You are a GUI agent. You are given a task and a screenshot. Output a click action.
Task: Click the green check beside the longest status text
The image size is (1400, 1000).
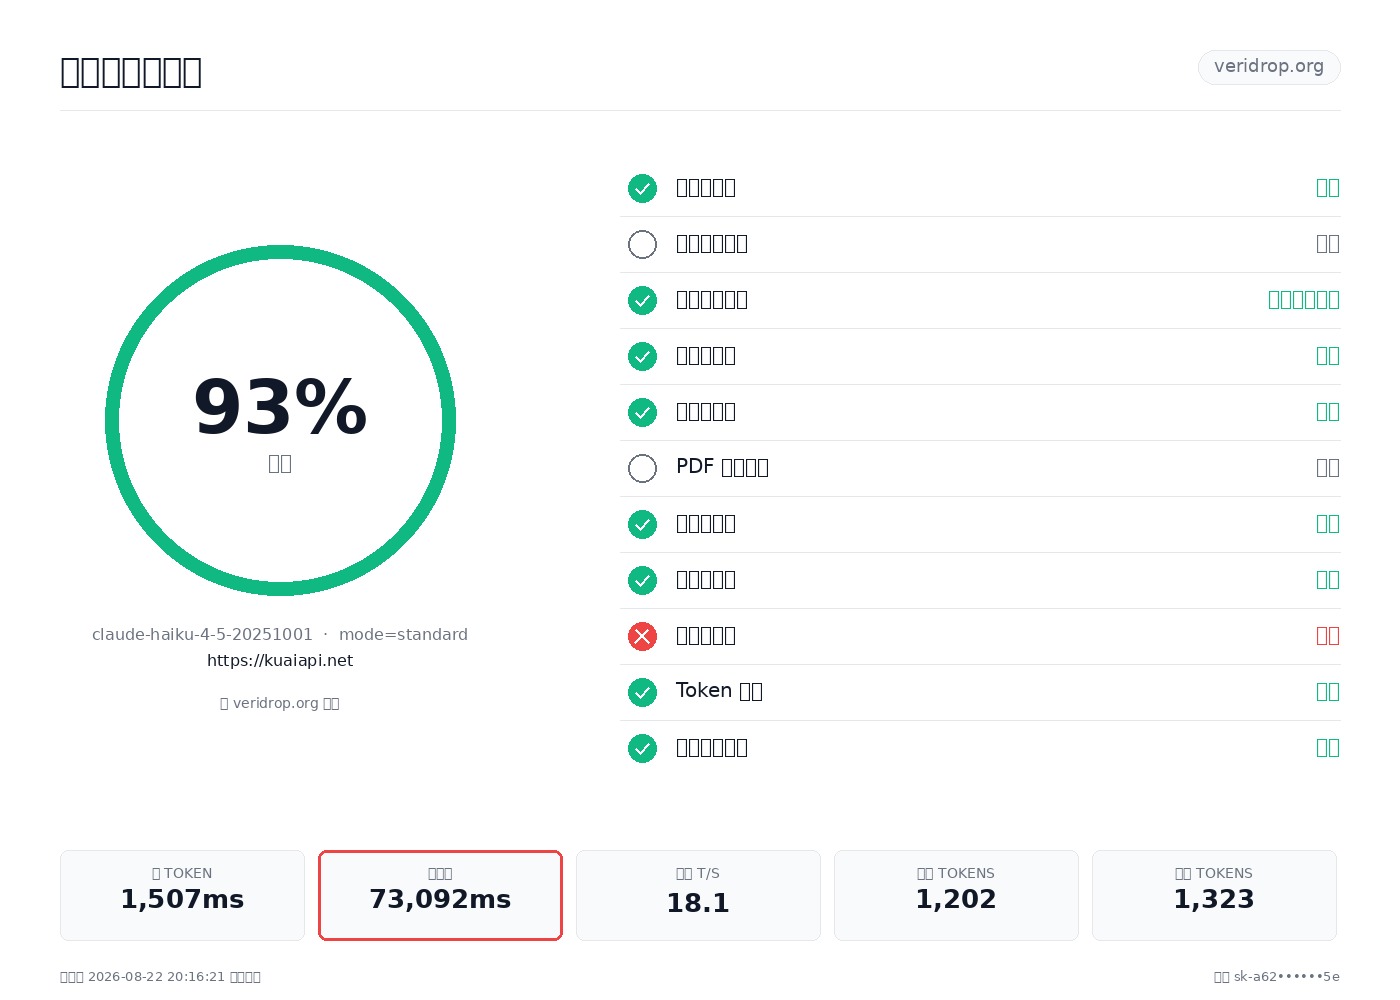click(x=642, y=300)
